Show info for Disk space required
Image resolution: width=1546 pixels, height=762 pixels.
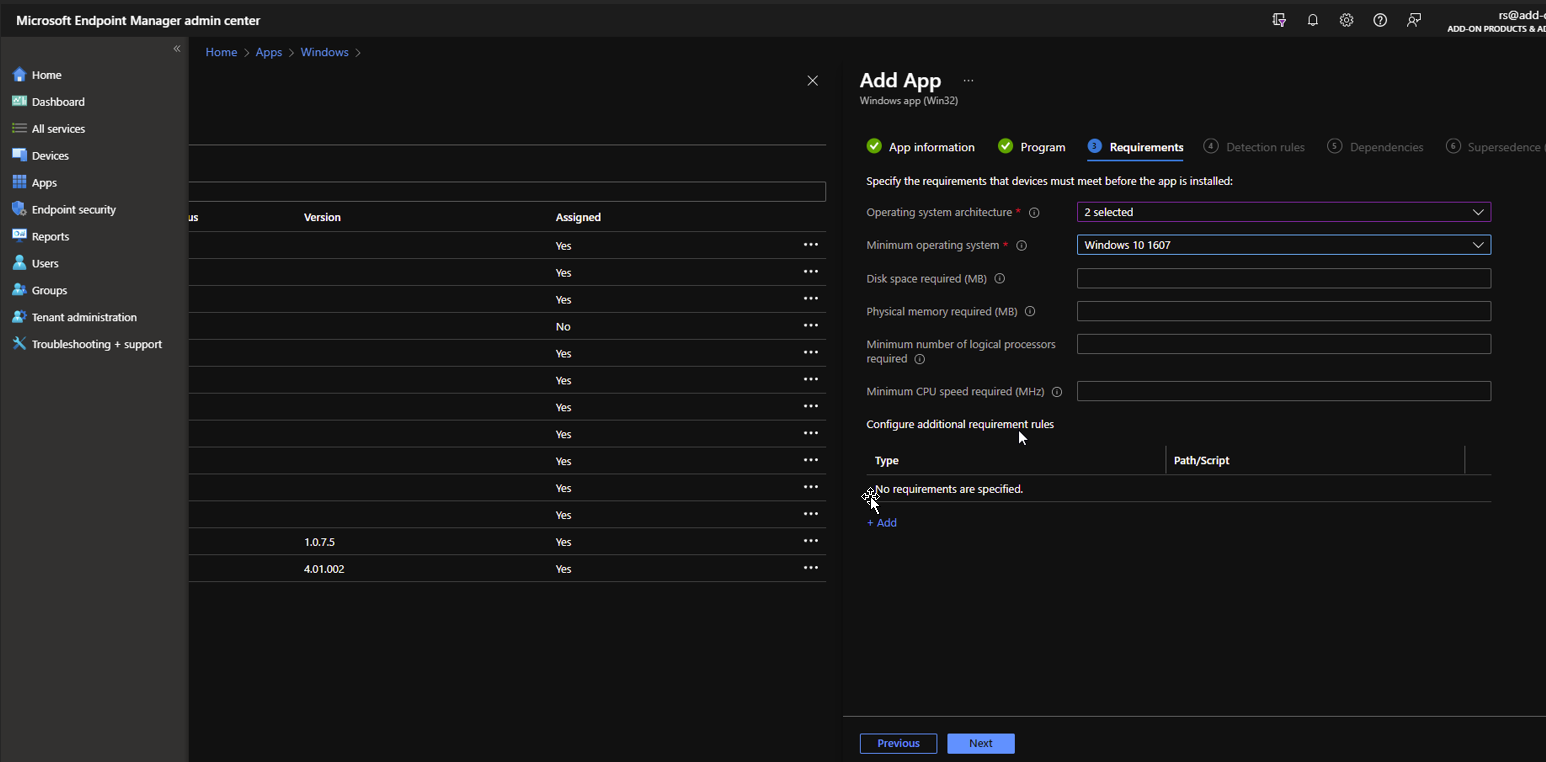(x=999, y=279)
